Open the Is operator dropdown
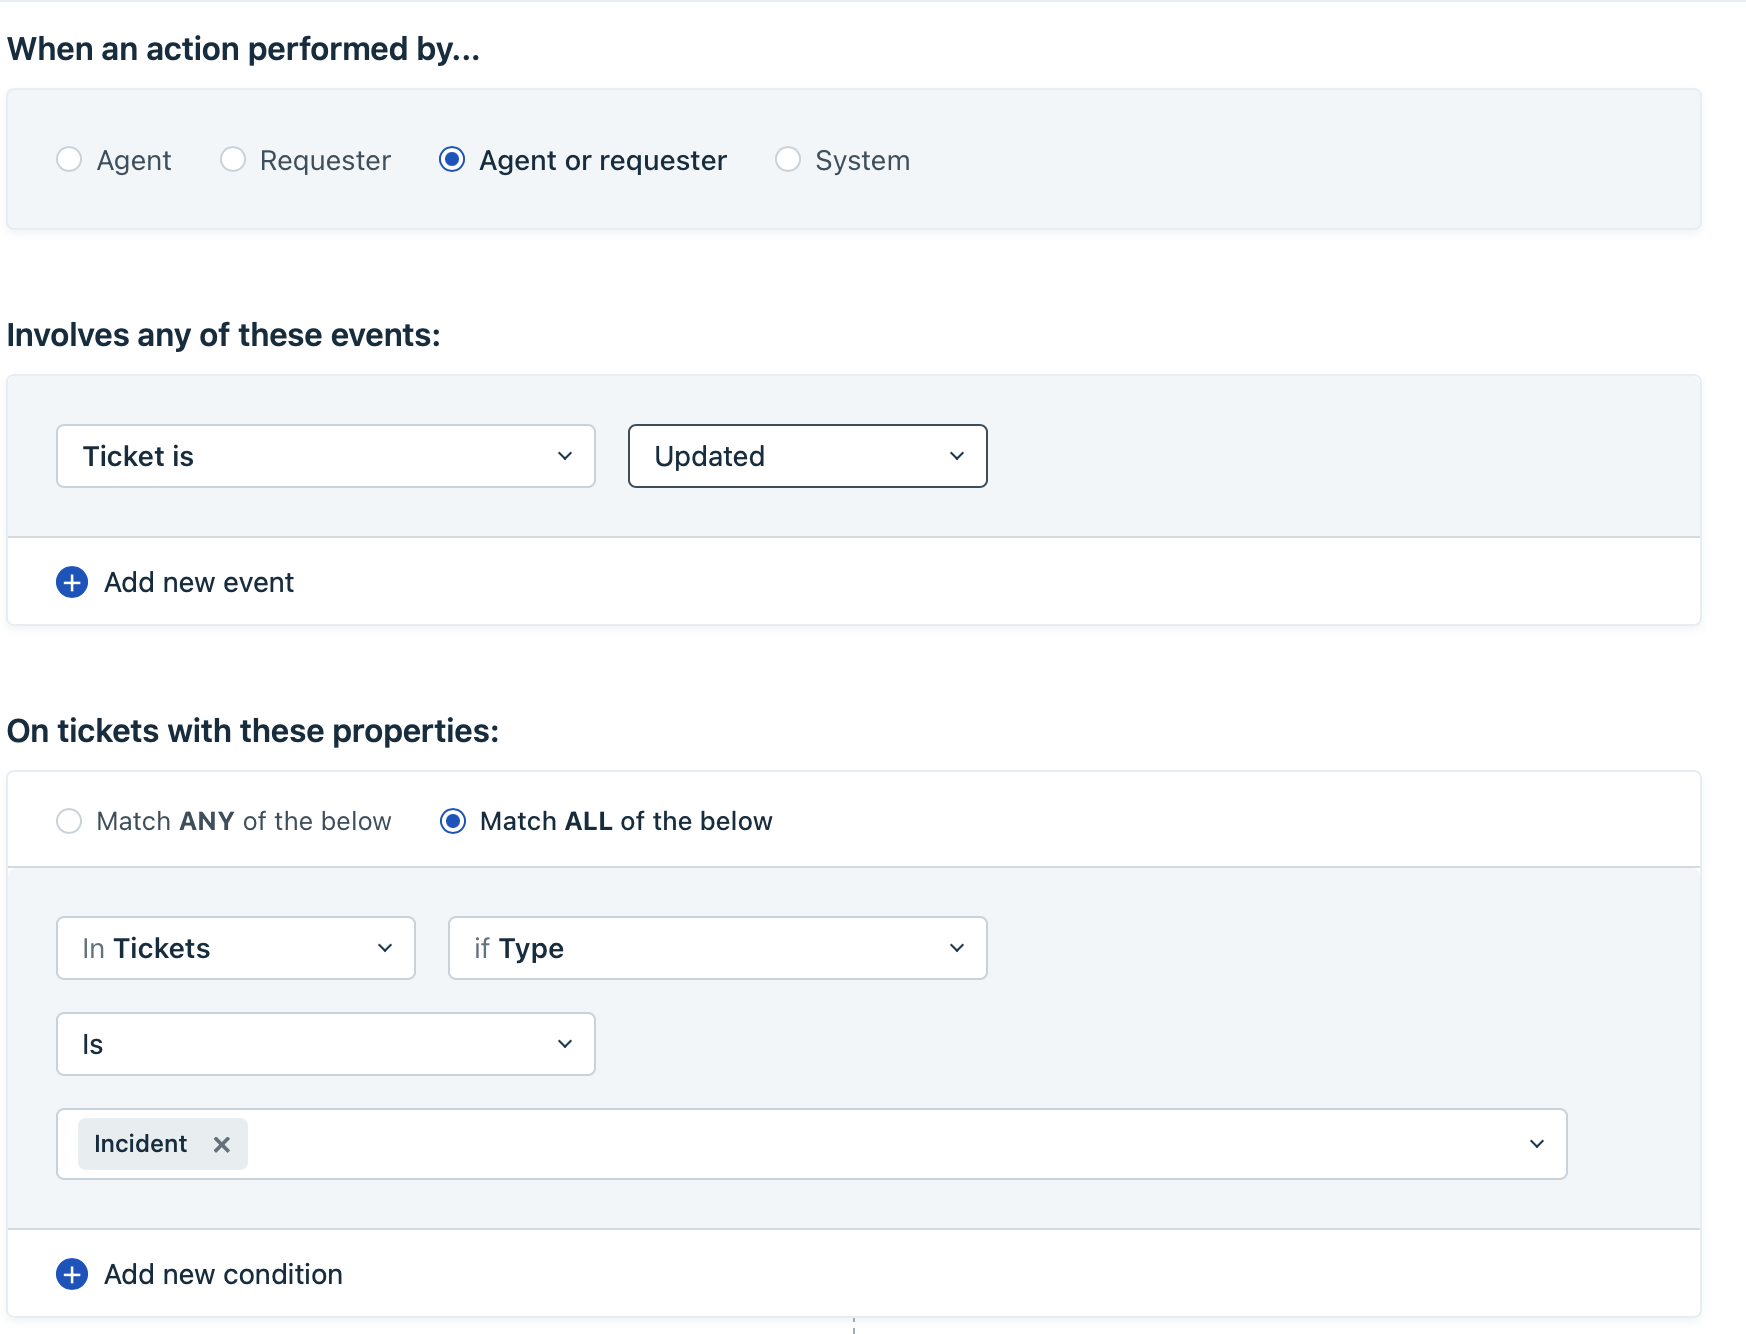1746x1334 pixels. (x=326, y=1044)
